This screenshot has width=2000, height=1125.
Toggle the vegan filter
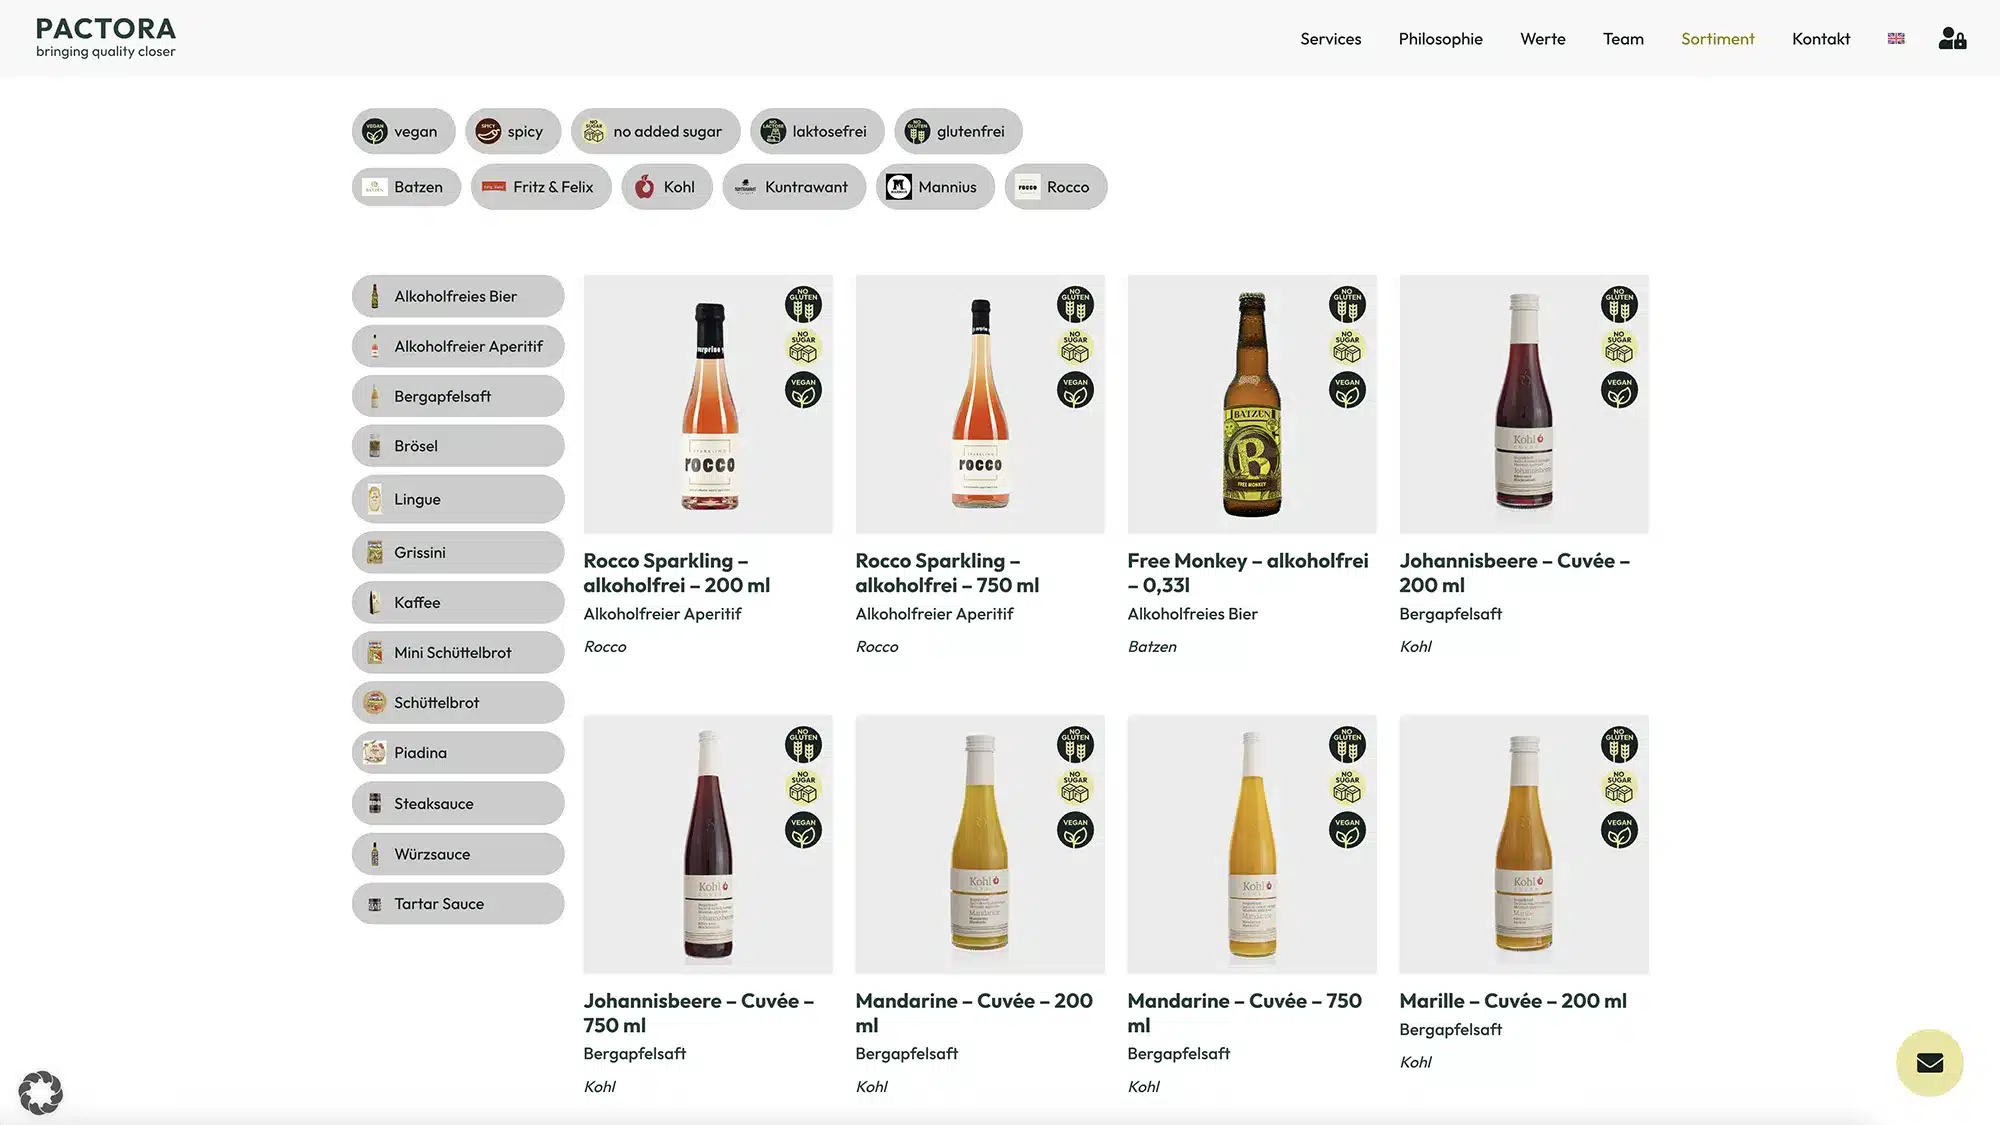(x=403, y=131)
